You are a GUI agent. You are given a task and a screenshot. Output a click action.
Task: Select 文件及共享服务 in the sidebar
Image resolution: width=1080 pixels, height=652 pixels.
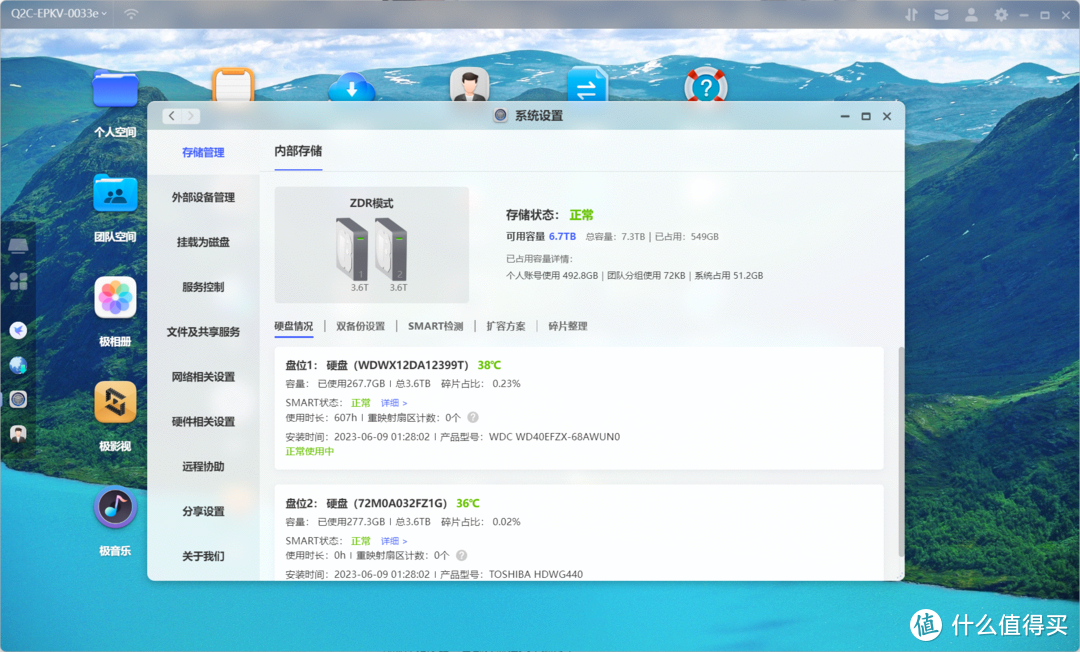point(203,331)
